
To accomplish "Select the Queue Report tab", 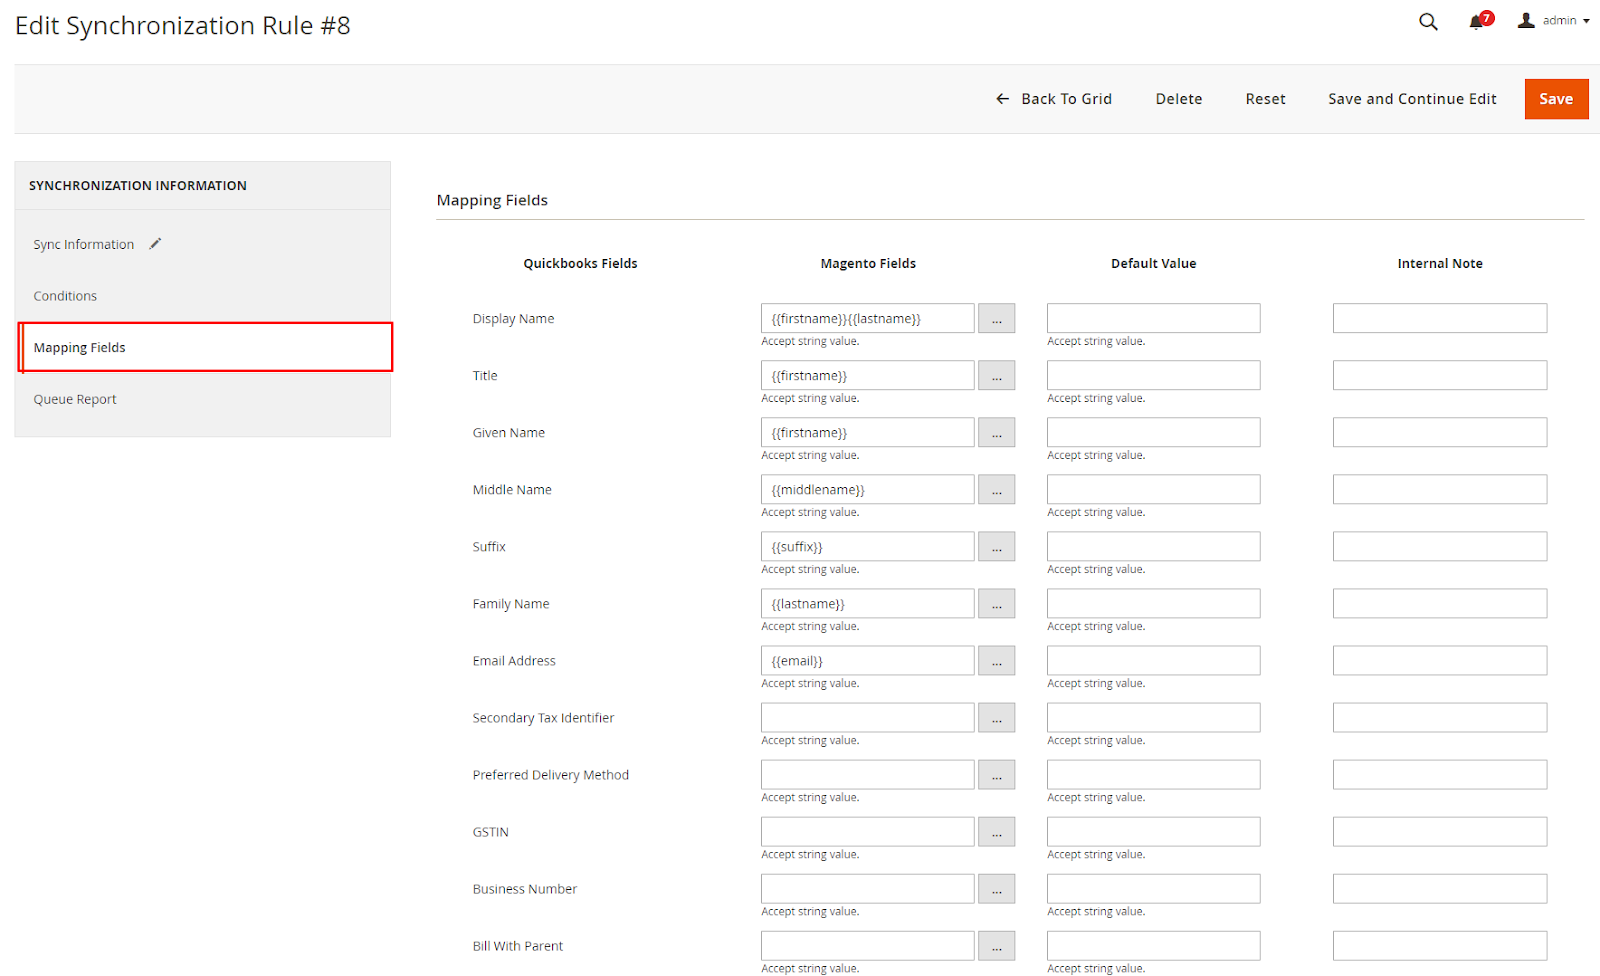I will (x=75, y=399).
